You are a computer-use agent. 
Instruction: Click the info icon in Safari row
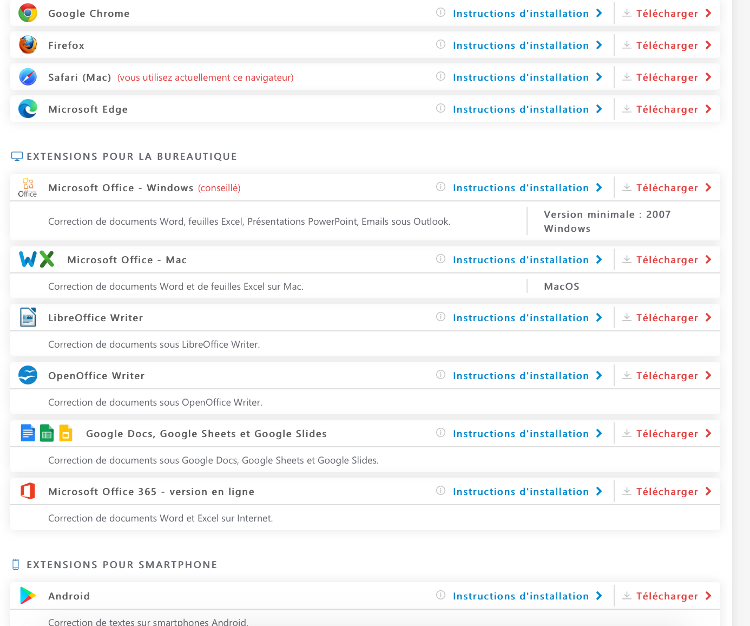(441, 77)
